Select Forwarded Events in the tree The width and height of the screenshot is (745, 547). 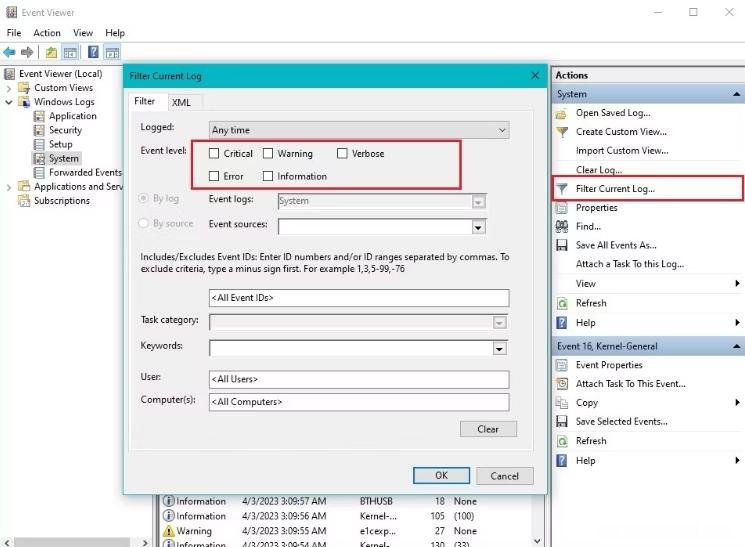pos(85,173)
